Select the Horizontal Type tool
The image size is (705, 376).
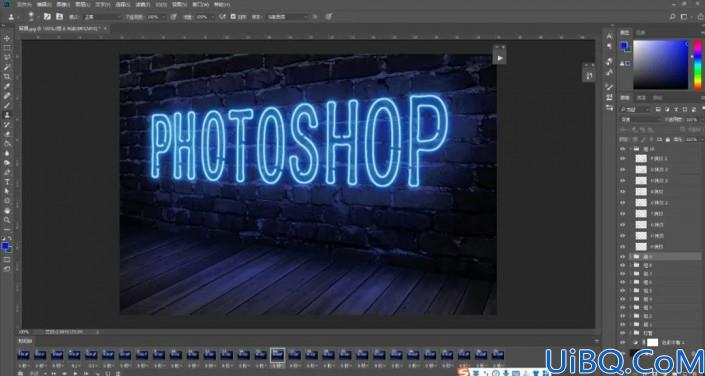pyautogui.click(x=7, y=182)
